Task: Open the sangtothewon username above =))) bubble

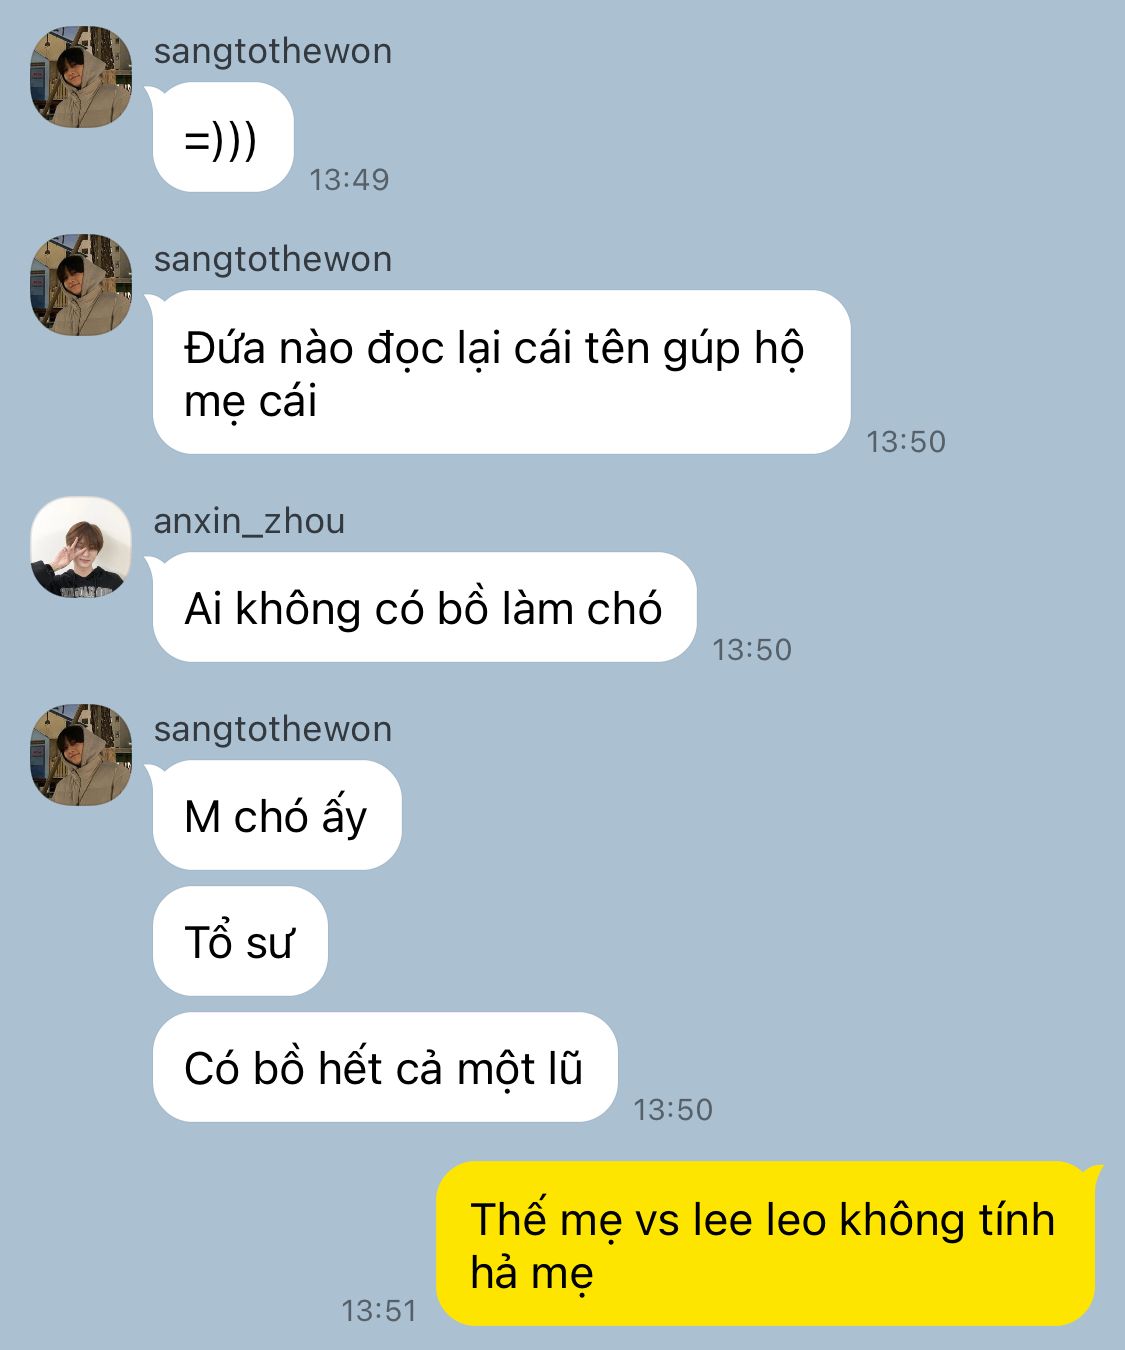Action: pyautogui.click(x=272, y=51)
